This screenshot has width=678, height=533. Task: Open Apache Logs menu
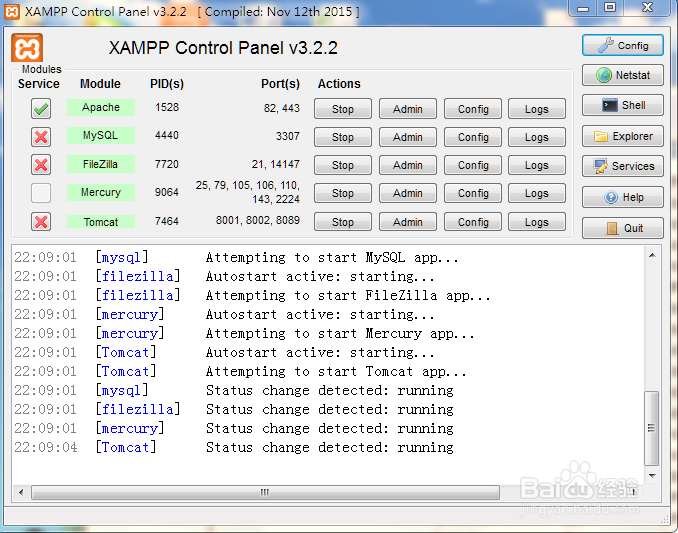(x=537, y=109)
